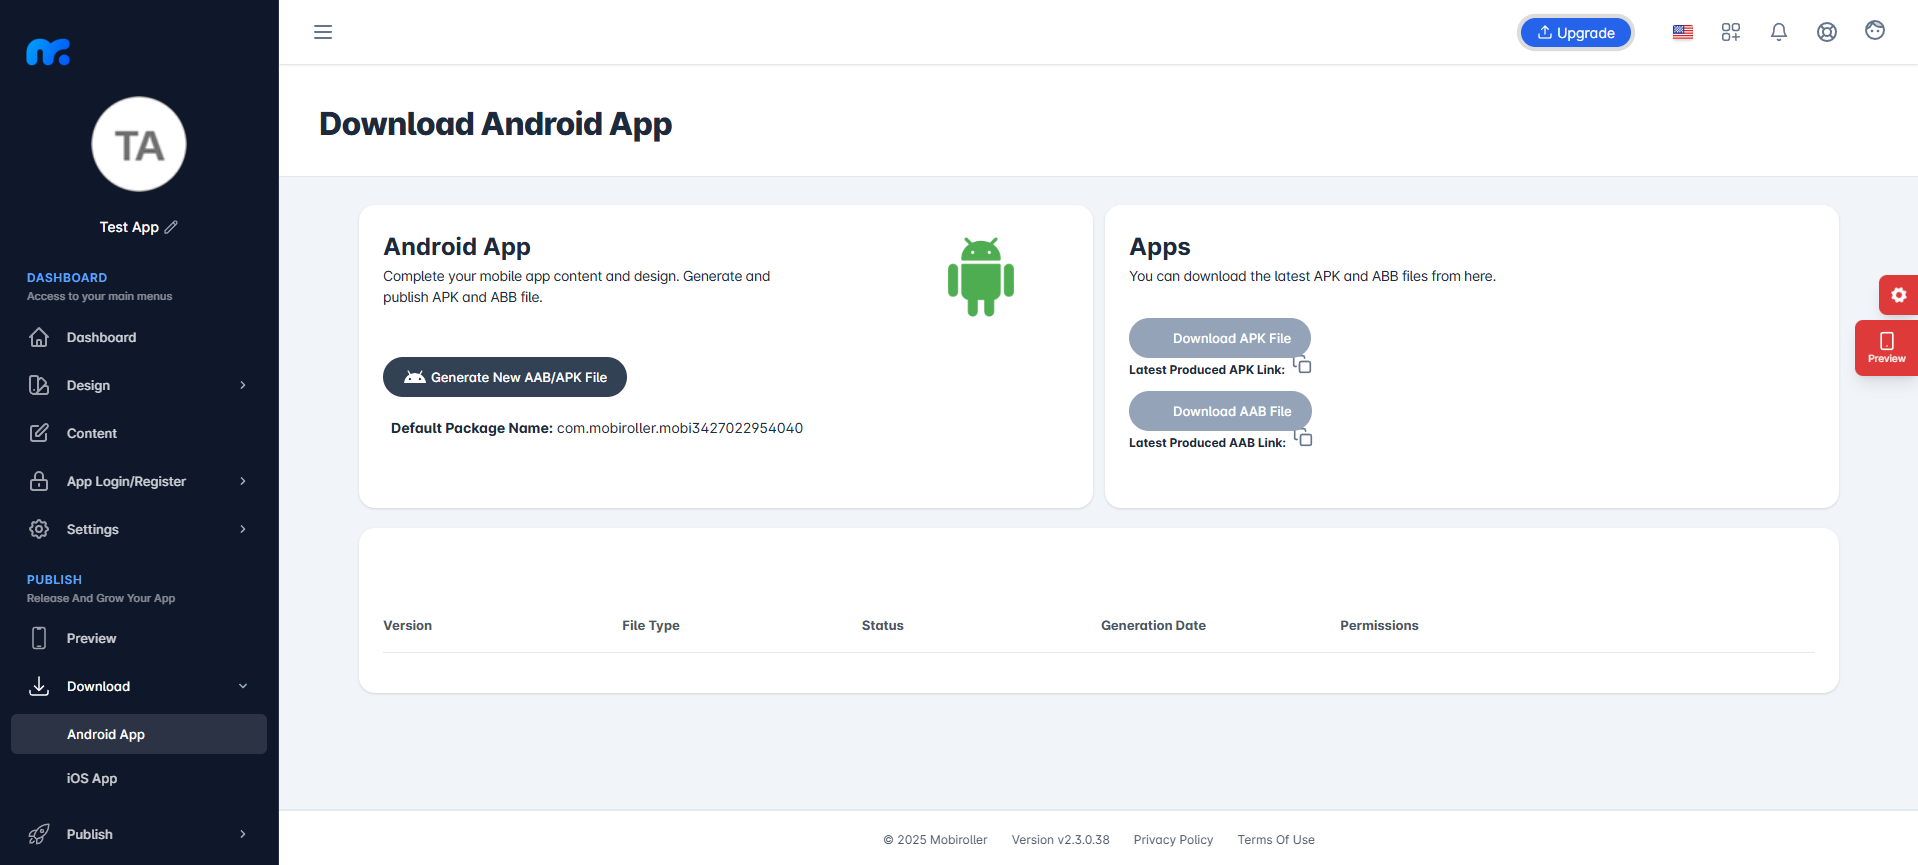This screenshot has height=865, width=1918.
Task: Copy the Latest Produced APK Link
Action: pos(1303,365)
